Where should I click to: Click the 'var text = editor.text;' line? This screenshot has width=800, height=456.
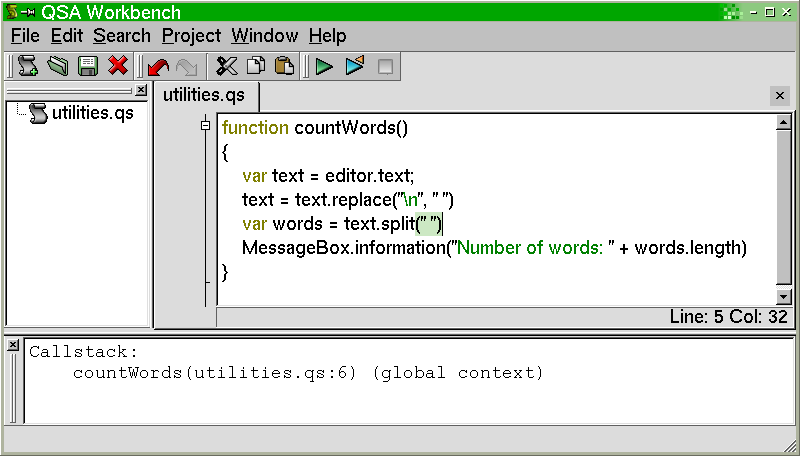328,176
